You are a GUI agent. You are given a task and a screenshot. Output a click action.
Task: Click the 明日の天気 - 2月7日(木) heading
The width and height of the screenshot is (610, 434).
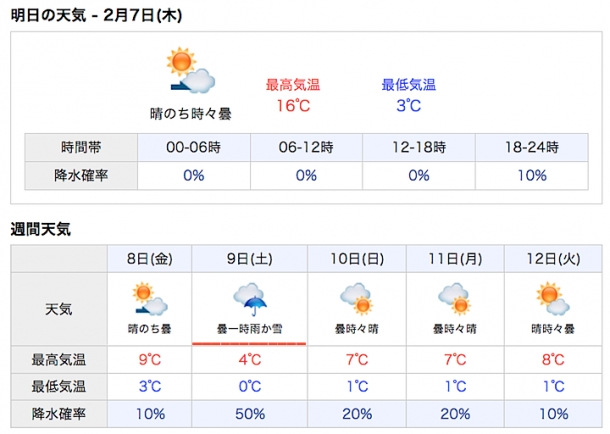click(x=96, y=16)
